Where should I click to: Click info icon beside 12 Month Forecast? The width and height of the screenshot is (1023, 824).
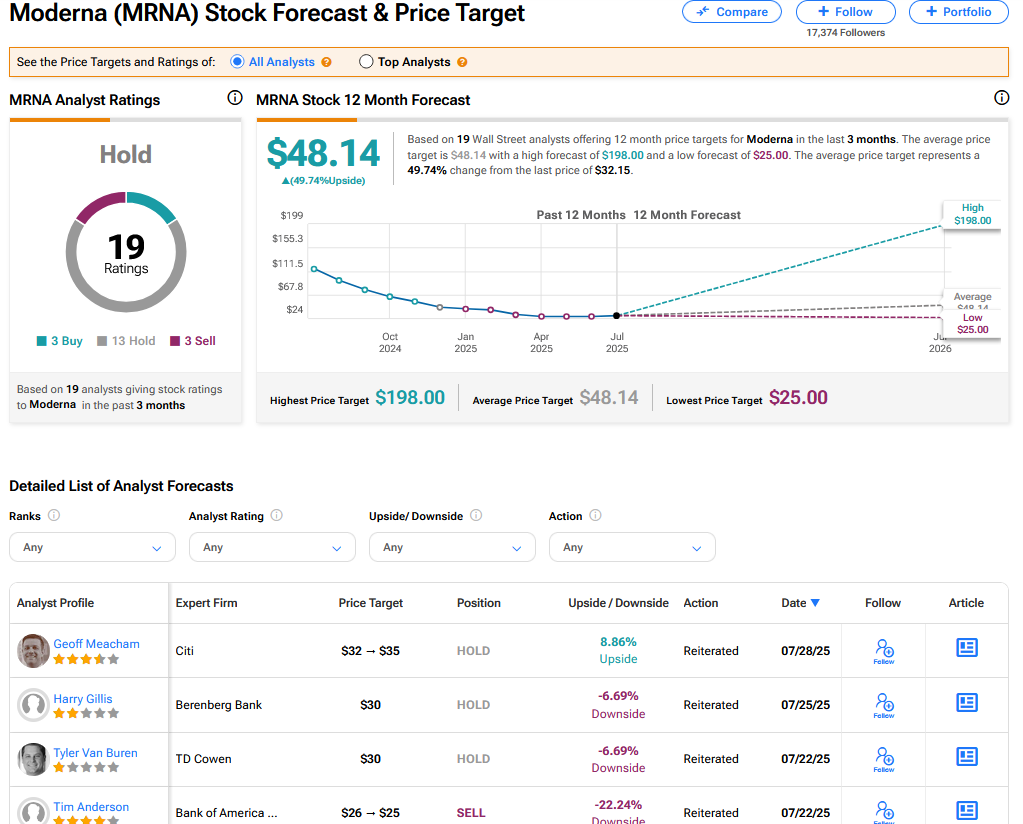[x=1001, y=98]
